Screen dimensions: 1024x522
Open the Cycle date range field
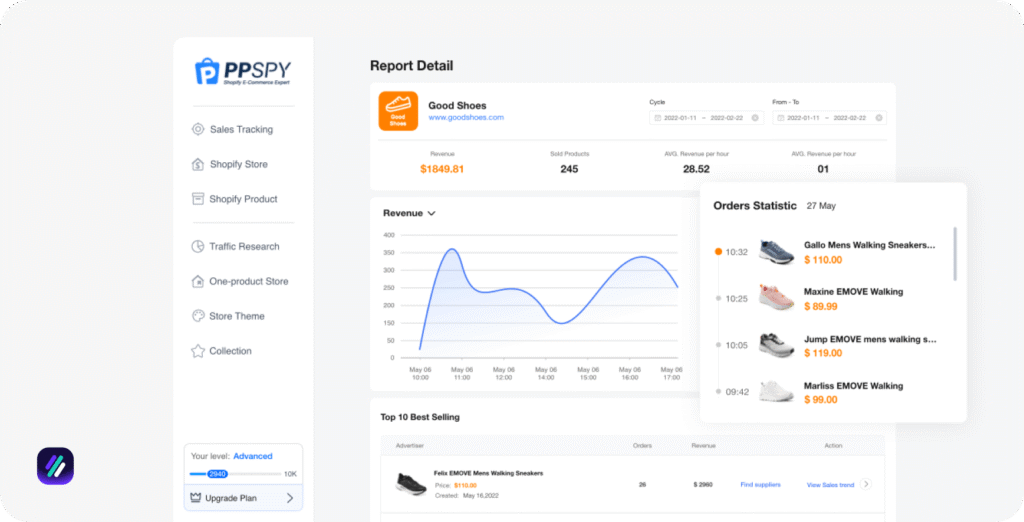[x=700, y=118]
